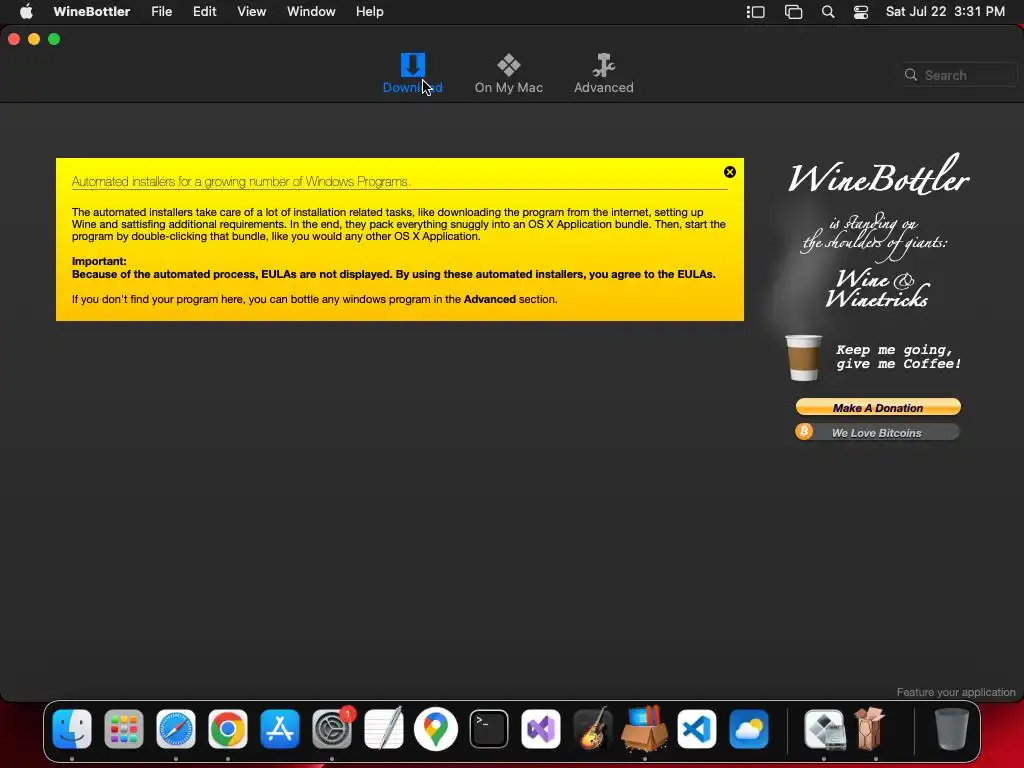The width and height of the screenshot is (1024, 768).
Task: Open the Edit menu
Action: click(204, 12)
